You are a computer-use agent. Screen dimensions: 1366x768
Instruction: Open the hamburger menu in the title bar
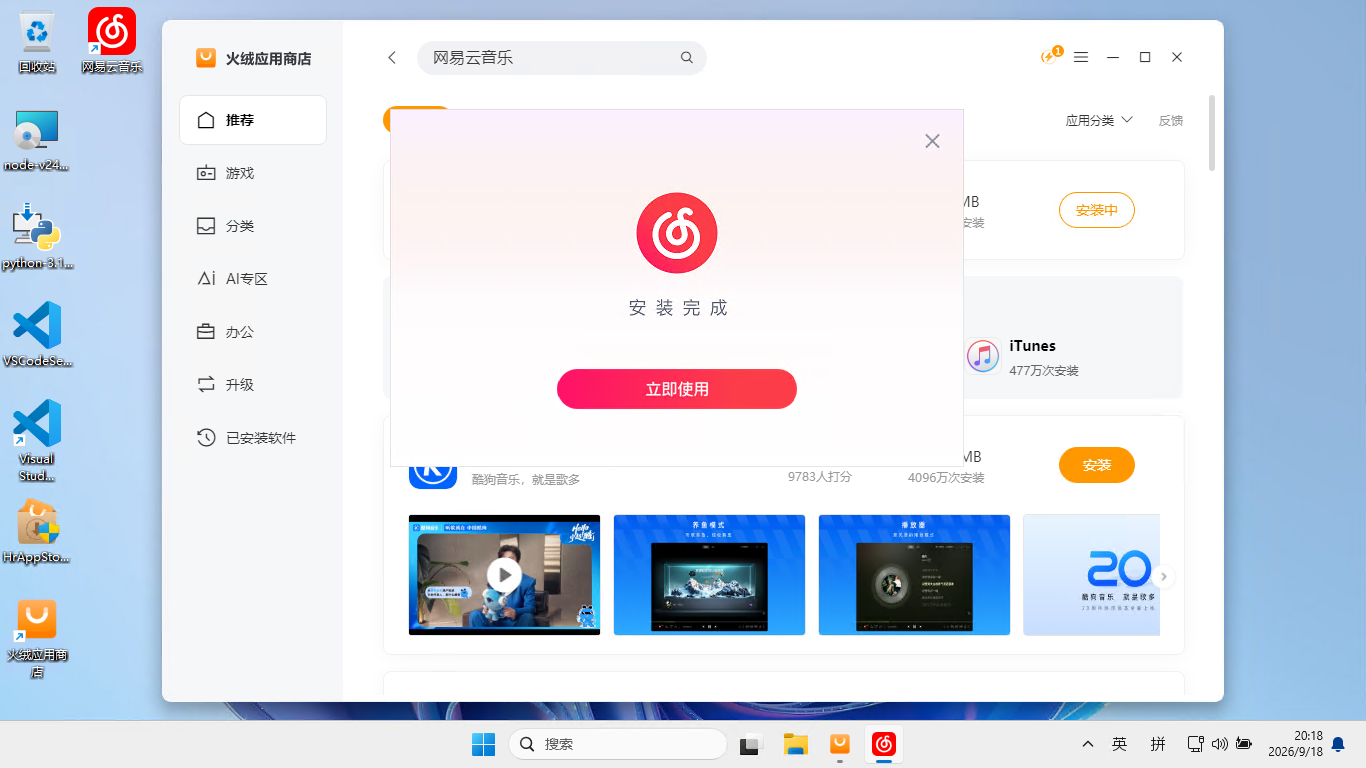tap(1081, 58)
